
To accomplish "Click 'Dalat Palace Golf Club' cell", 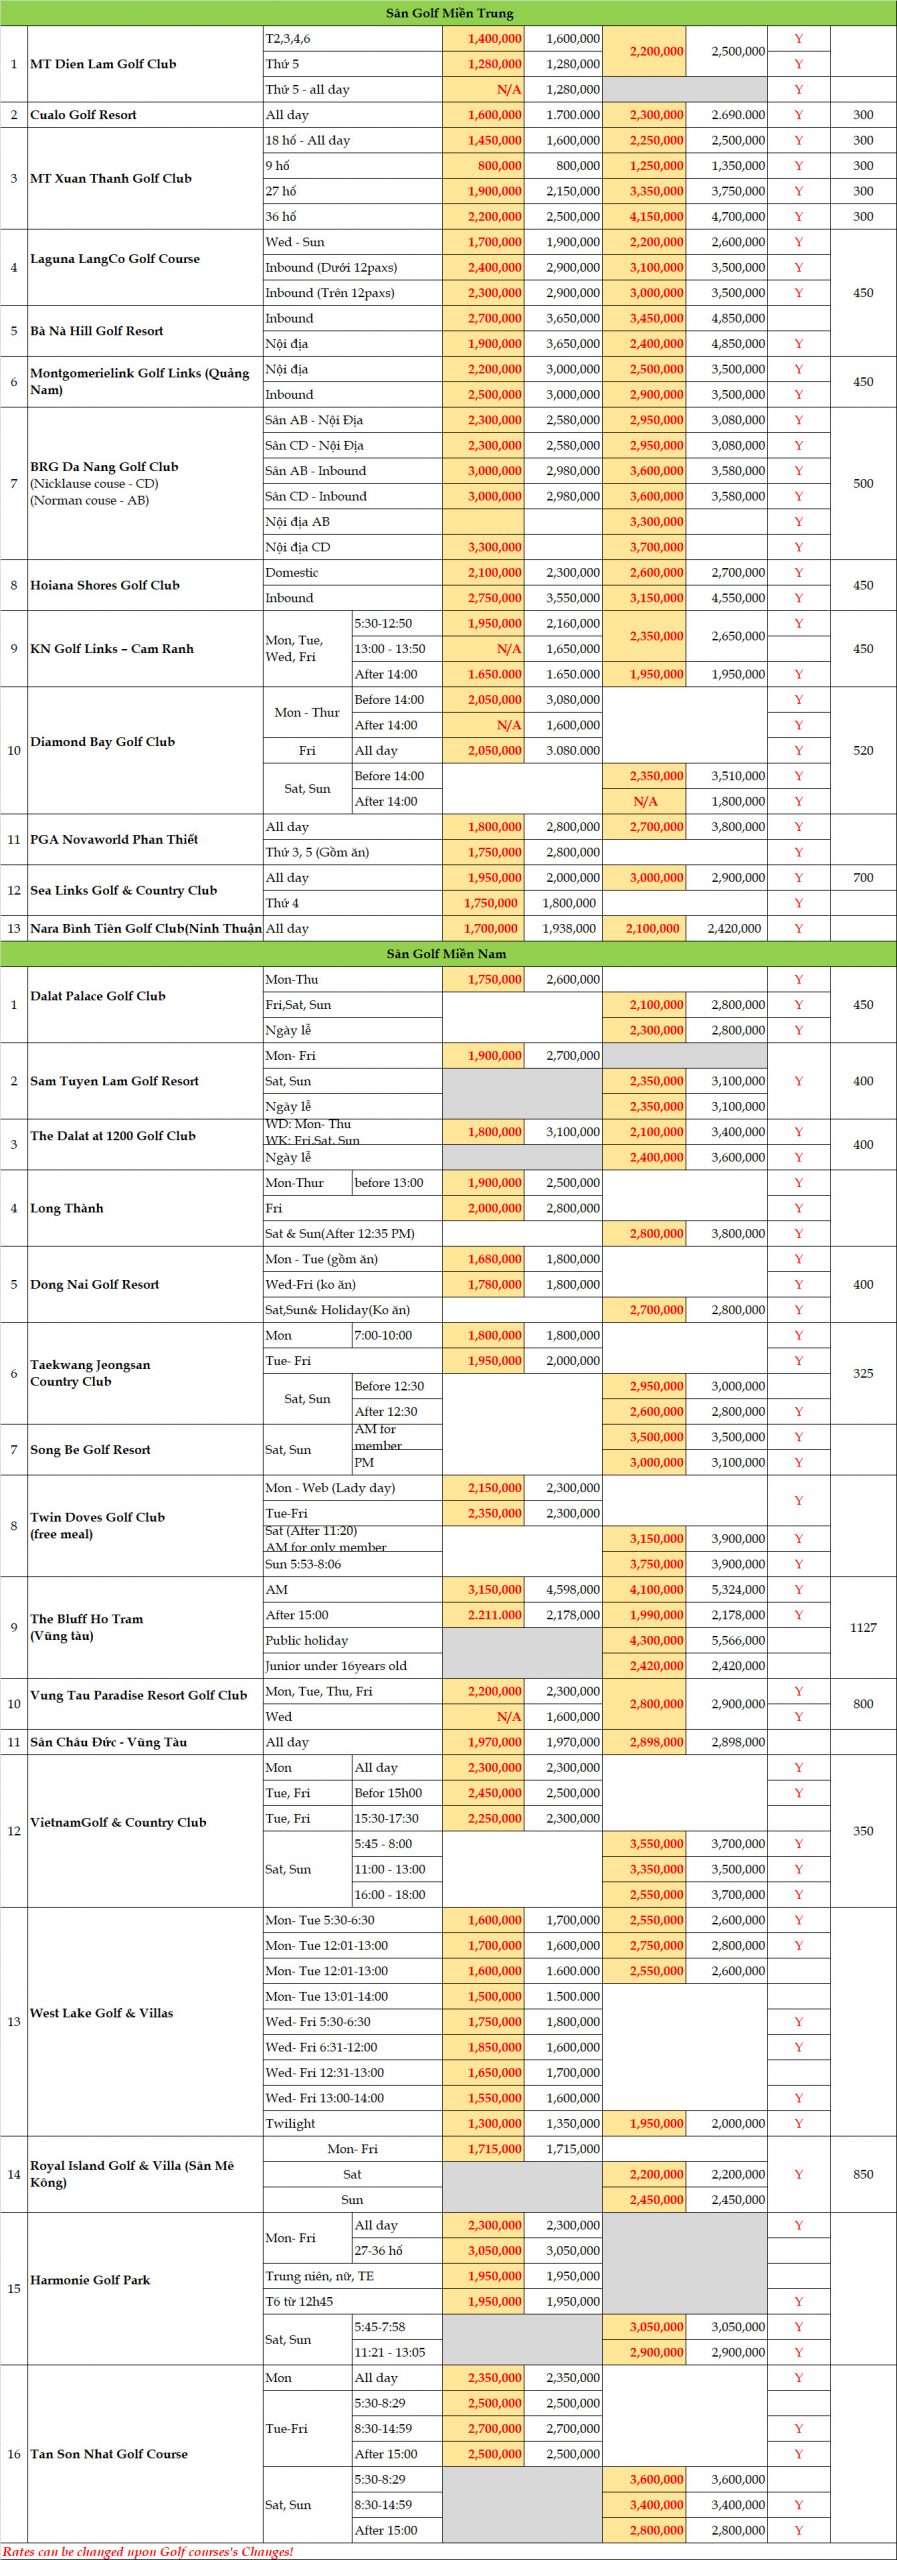I will click(145, 1004).
